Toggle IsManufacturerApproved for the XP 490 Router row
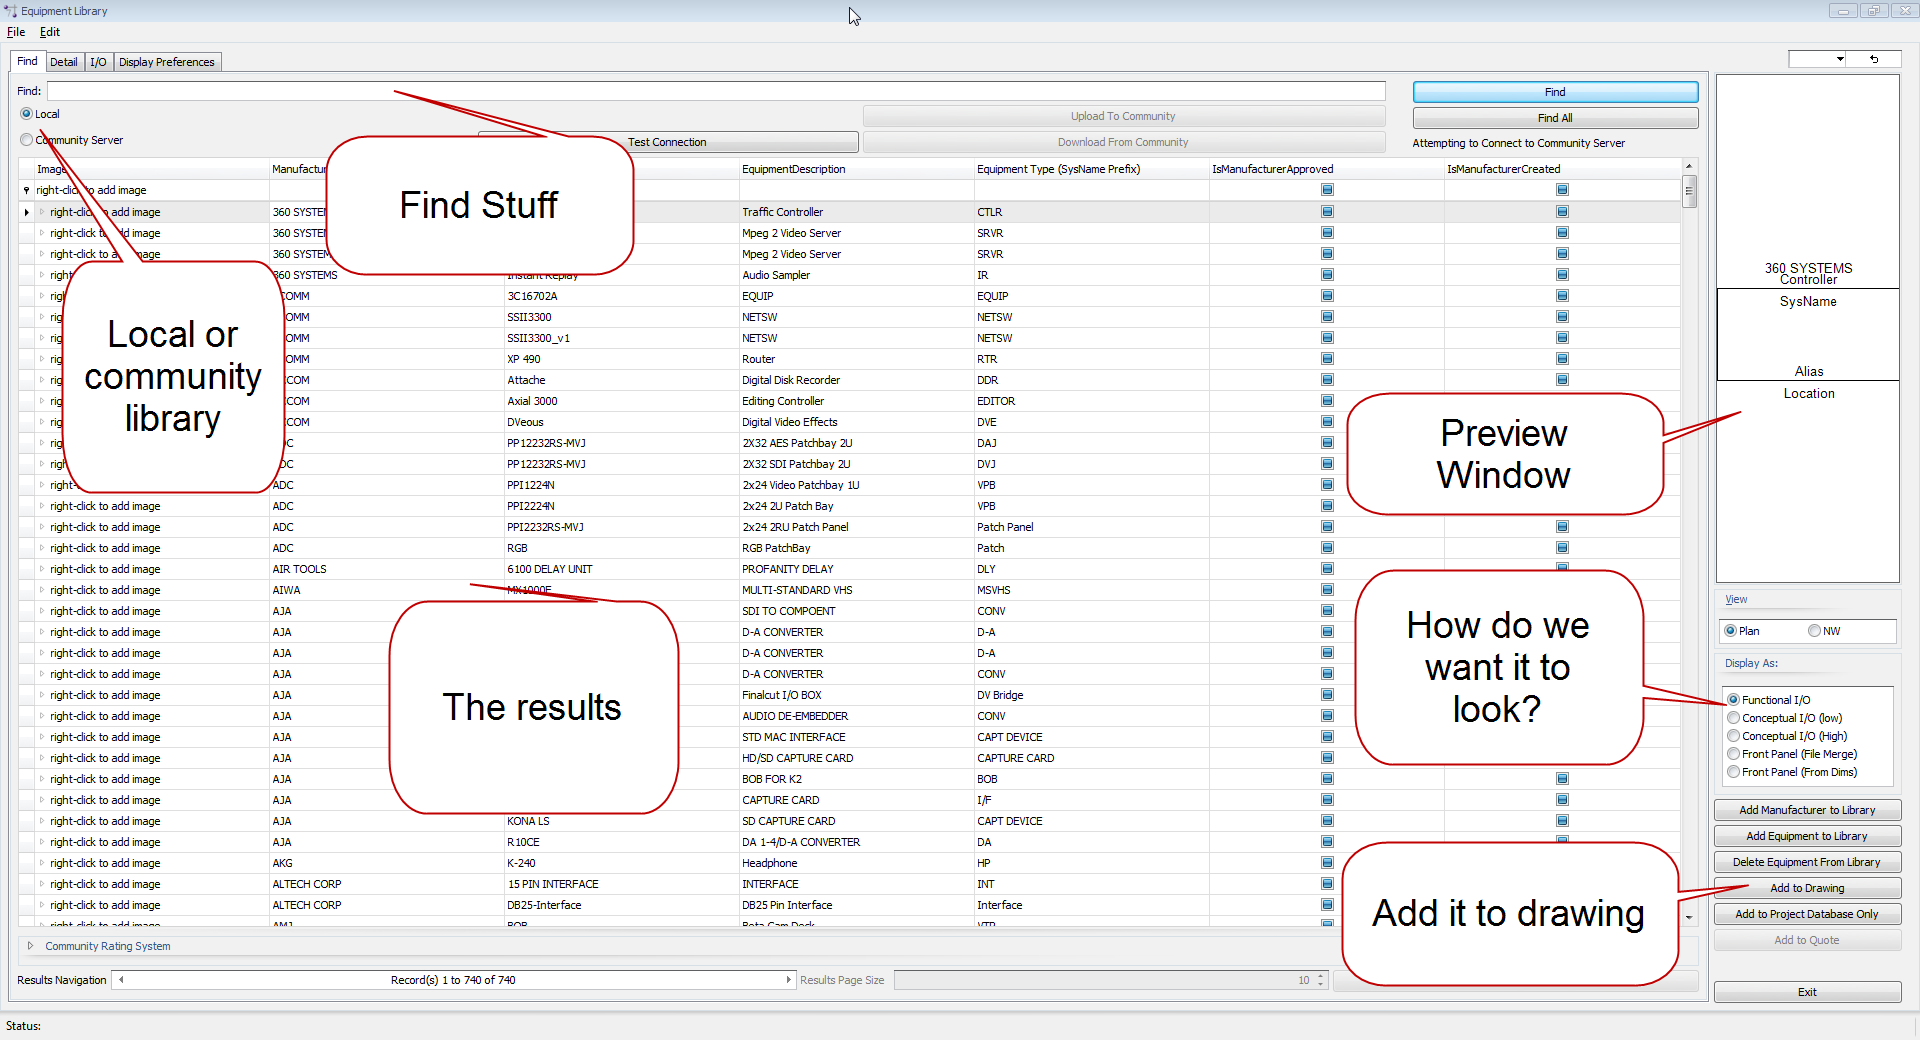1920x1040 pixels. click(x=1327, y=359)
